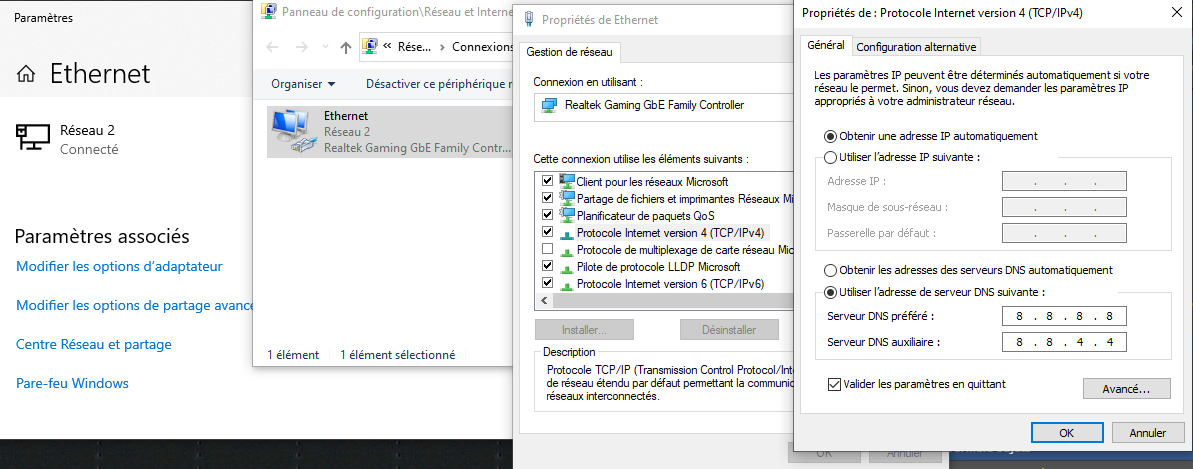Click the up-arrow navigation icon in explorer
The height and width of the screenshot is (469, 1193).
346,47
